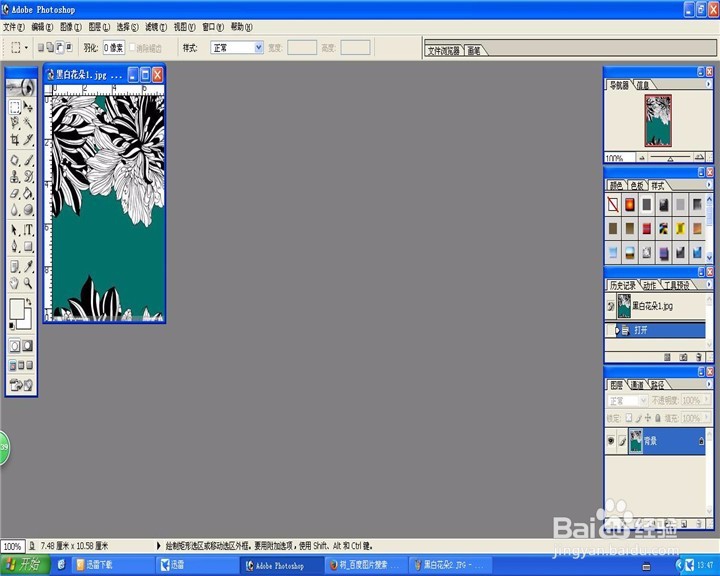The height and width of the screenshot is (576, 720).
Task: Select the Brush tool
Action: (x=28, y=160)
